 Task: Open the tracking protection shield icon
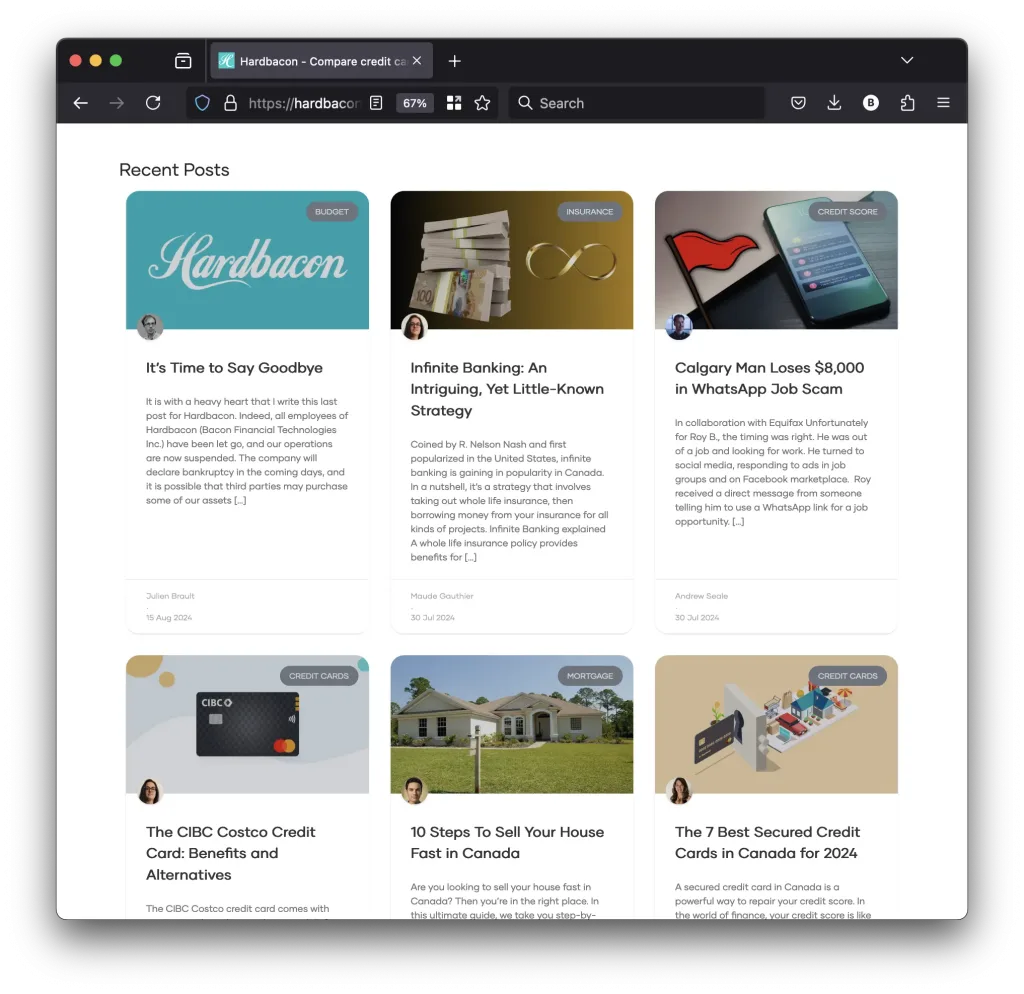click(202, 103)
